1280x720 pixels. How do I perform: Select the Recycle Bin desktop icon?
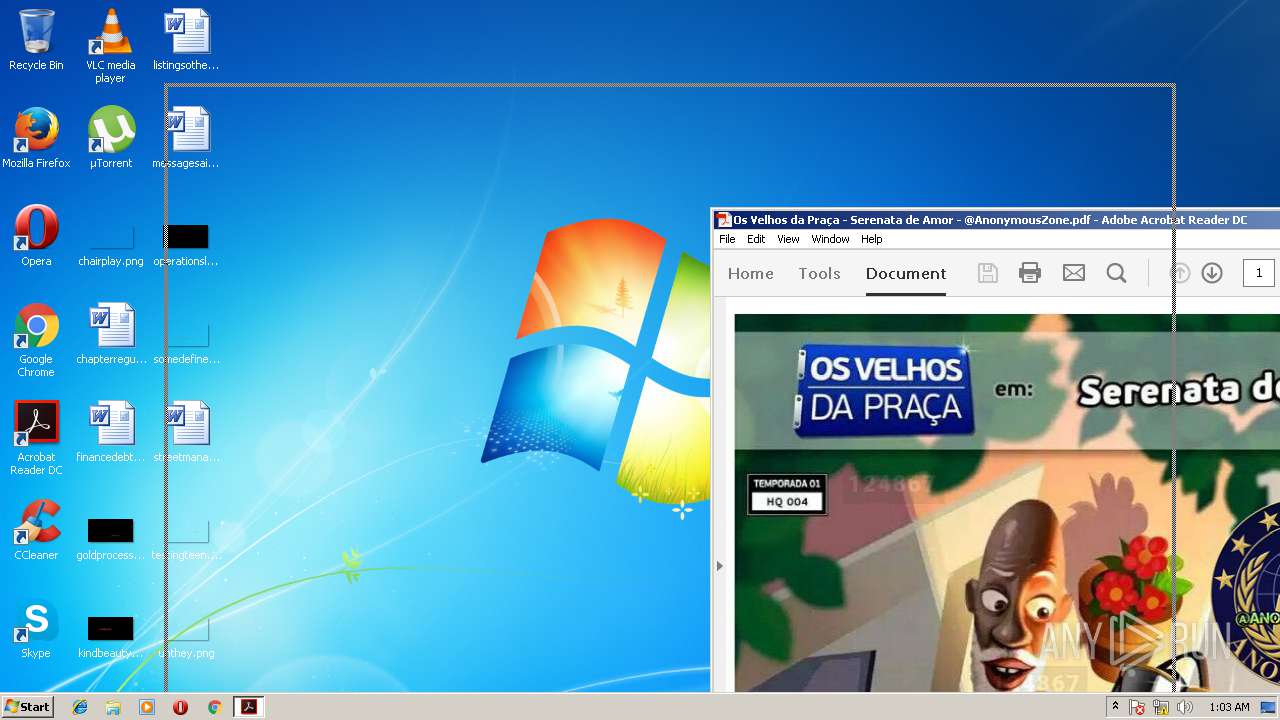click(x=36, y=40)
